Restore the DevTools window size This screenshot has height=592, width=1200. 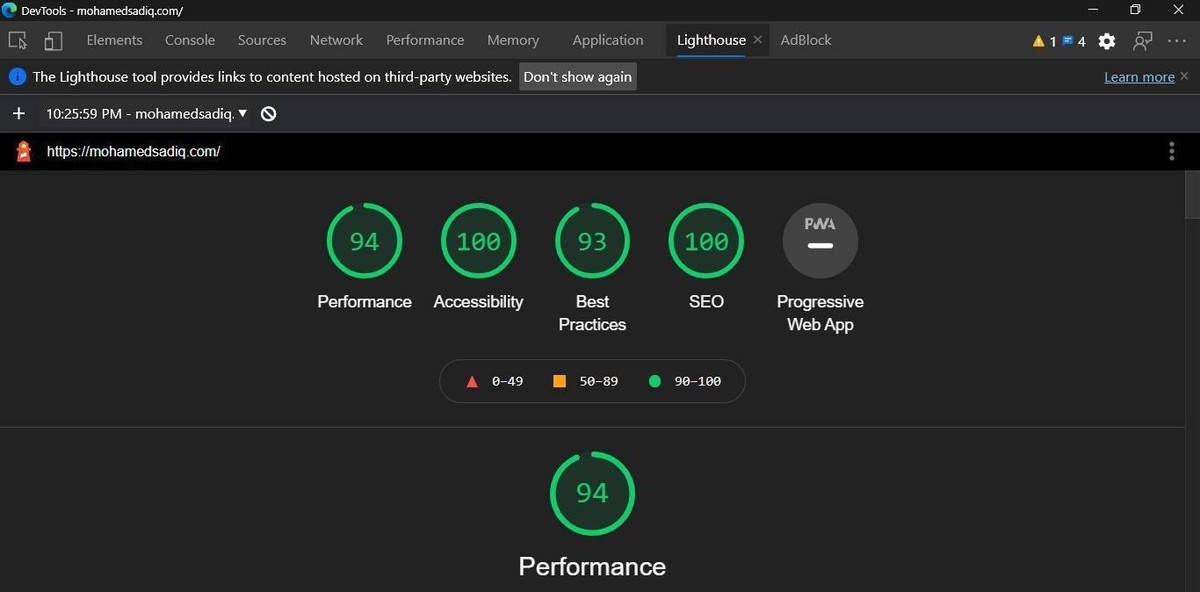click(1135, 10)
